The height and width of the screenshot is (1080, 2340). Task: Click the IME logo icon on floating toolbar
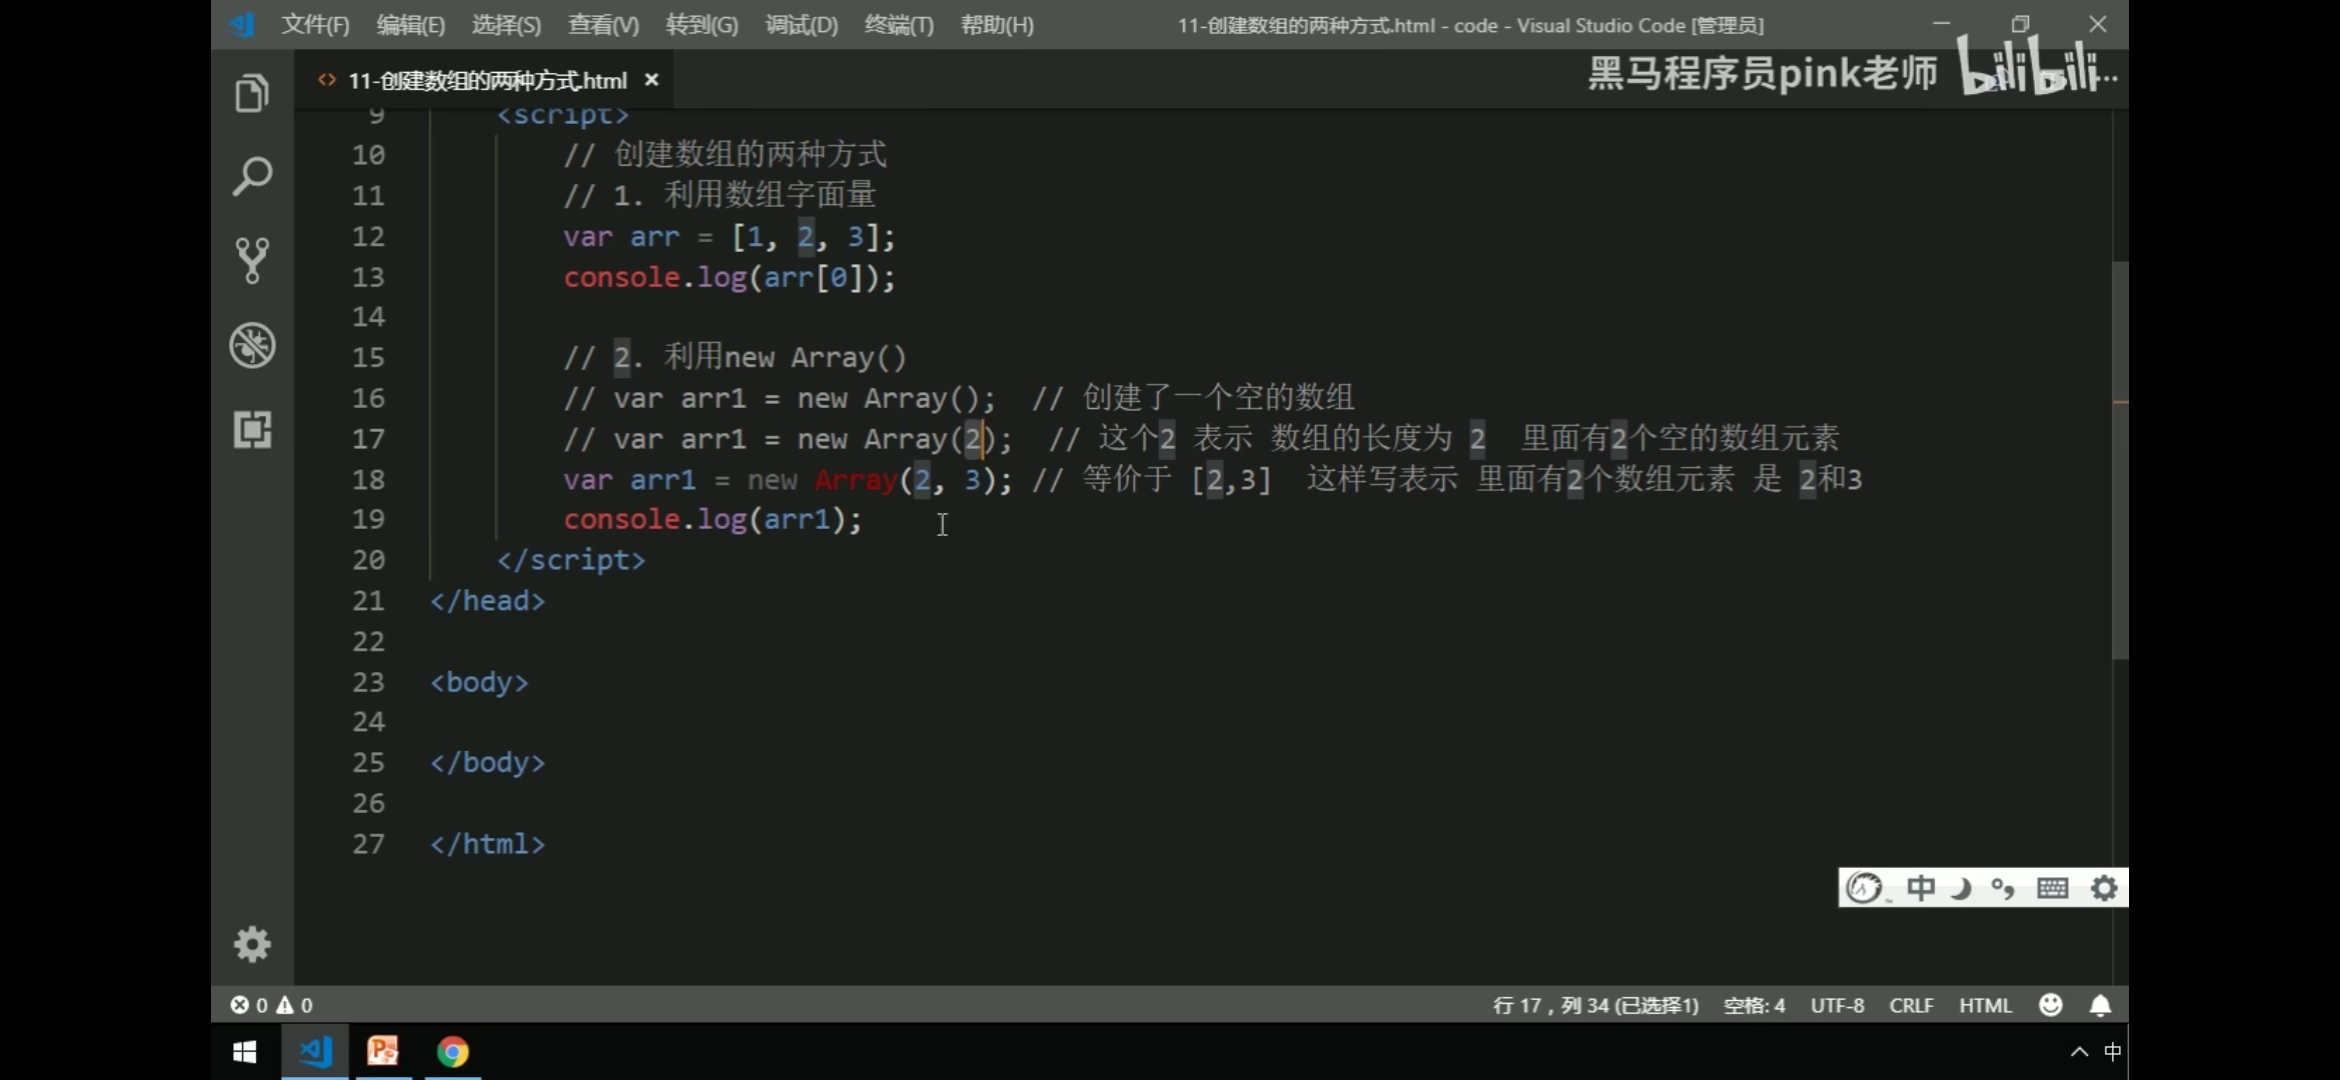click(x=1864, y=887)
